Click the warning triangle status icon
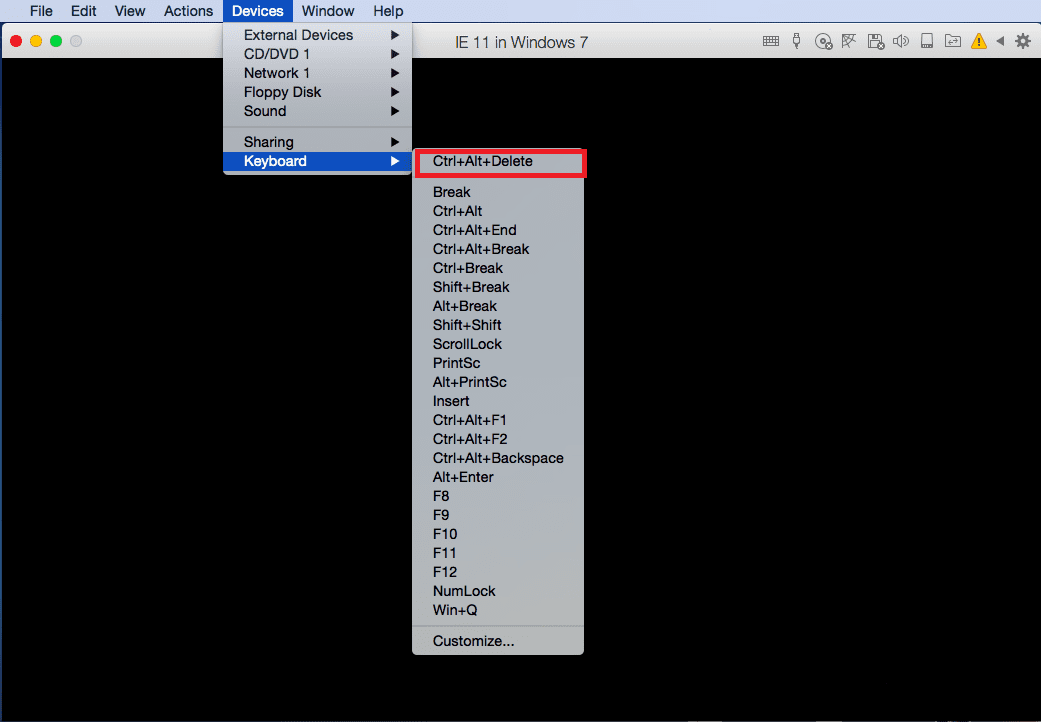This screenshot has width=1041, height=722. 979,41
